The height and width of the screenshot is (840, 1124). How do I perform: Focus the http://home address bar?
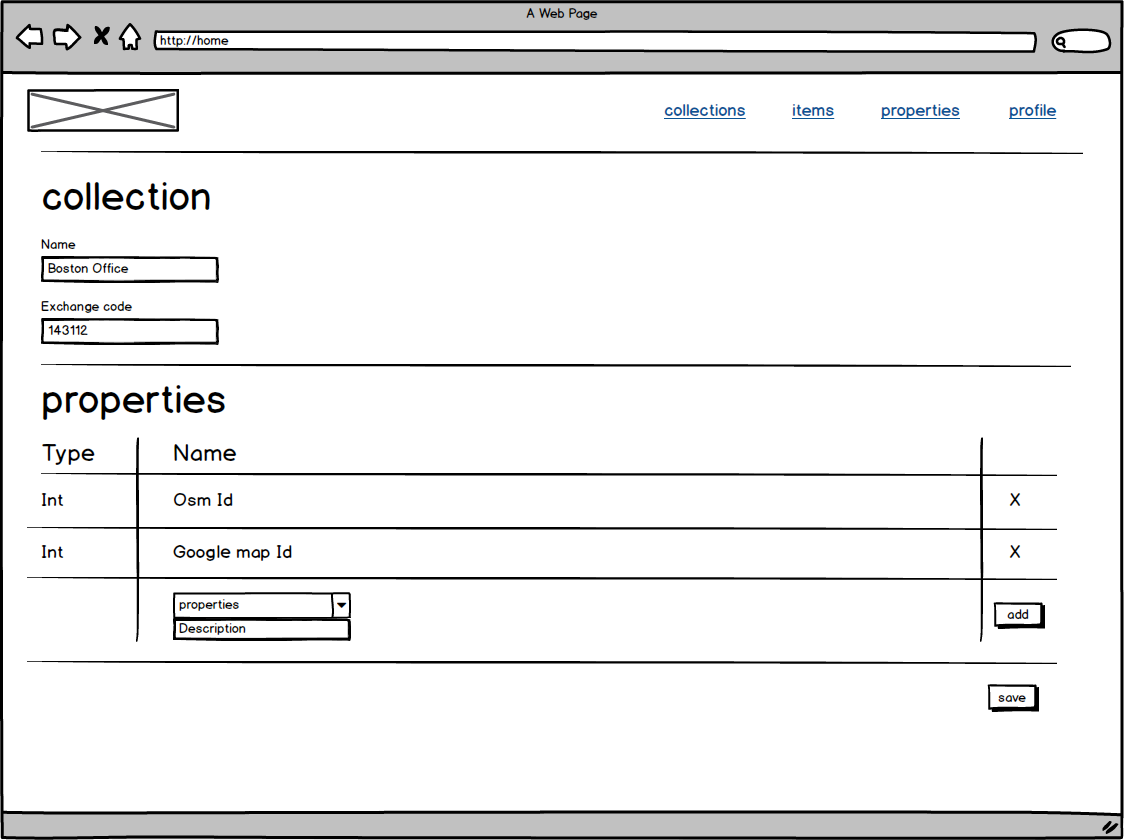[x=596, y=41]
